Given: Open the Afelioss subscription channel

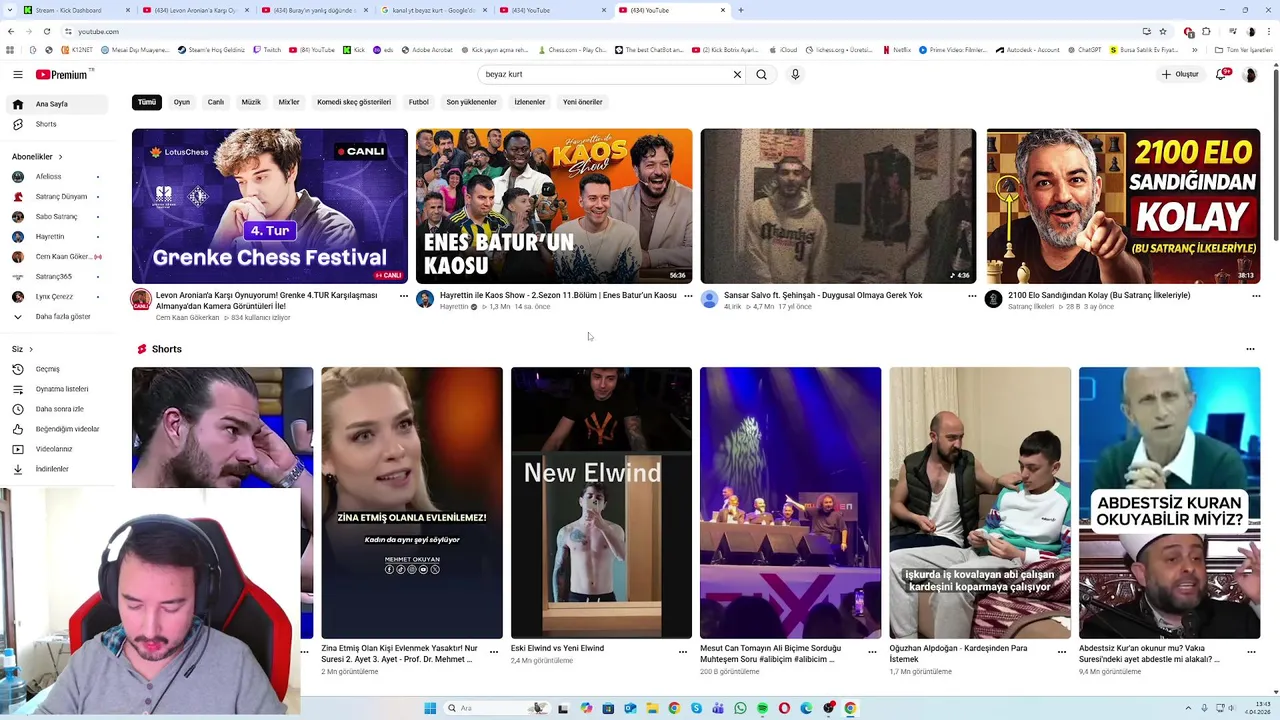Looking at the screenshot, I should click(x=58, y=177).
